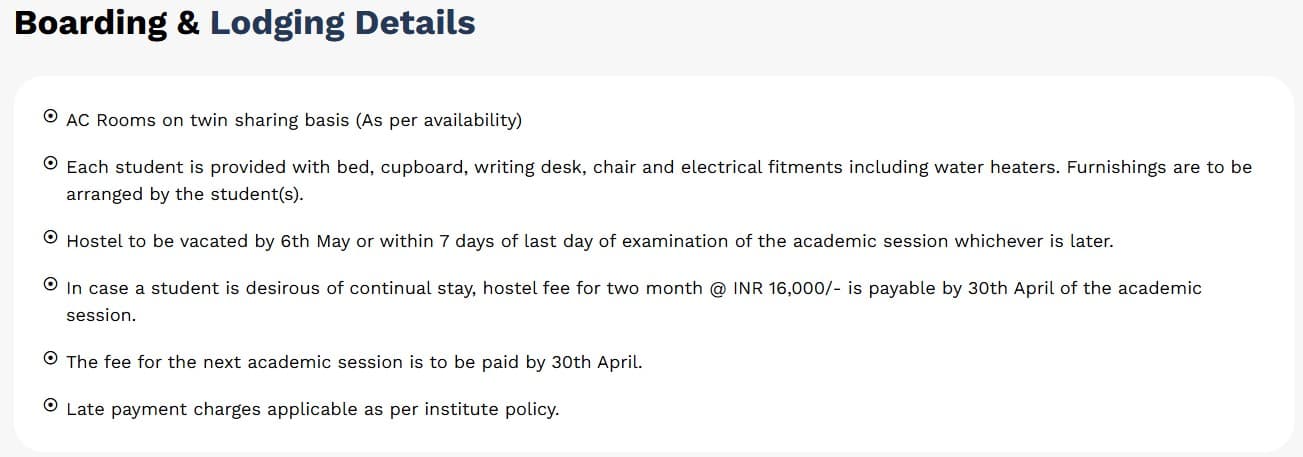Click the 'Boarding & Lodging Details' heading
The height and width of the screenshot is (457, 1303).
[x=245, y=23]
